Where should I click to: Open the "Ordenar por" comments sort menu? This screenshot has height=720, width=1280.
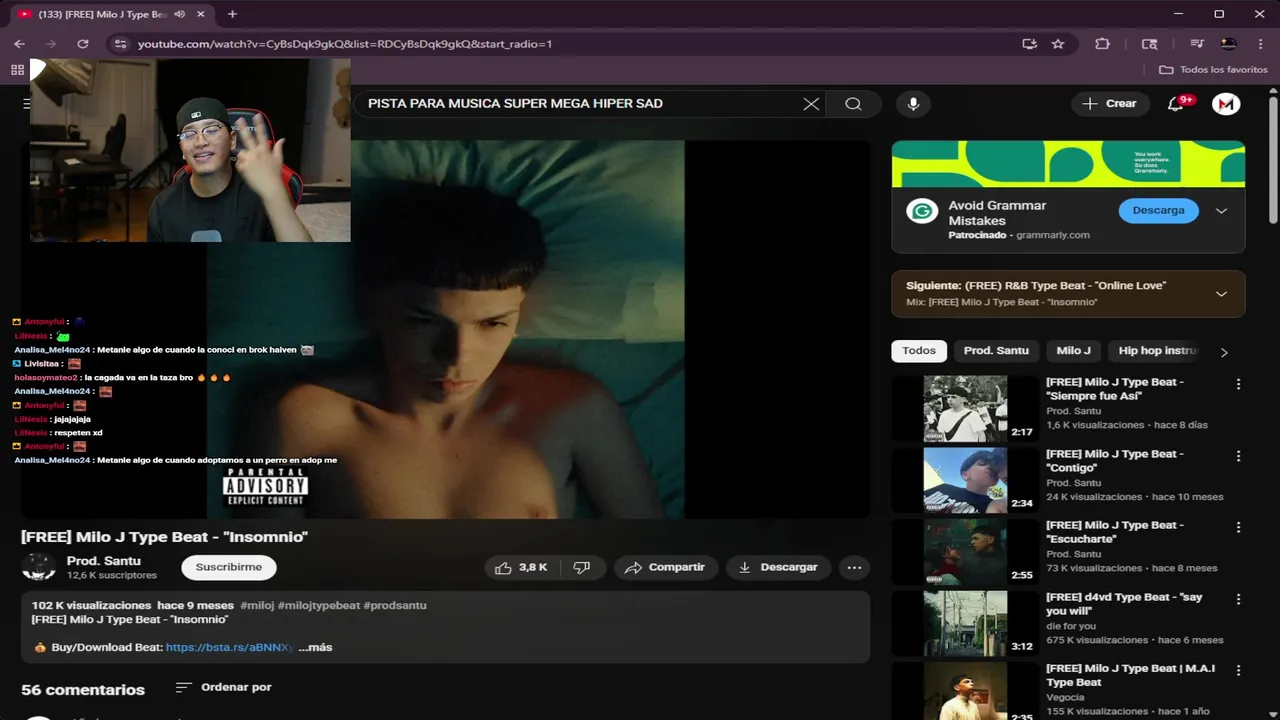(223, 687)
